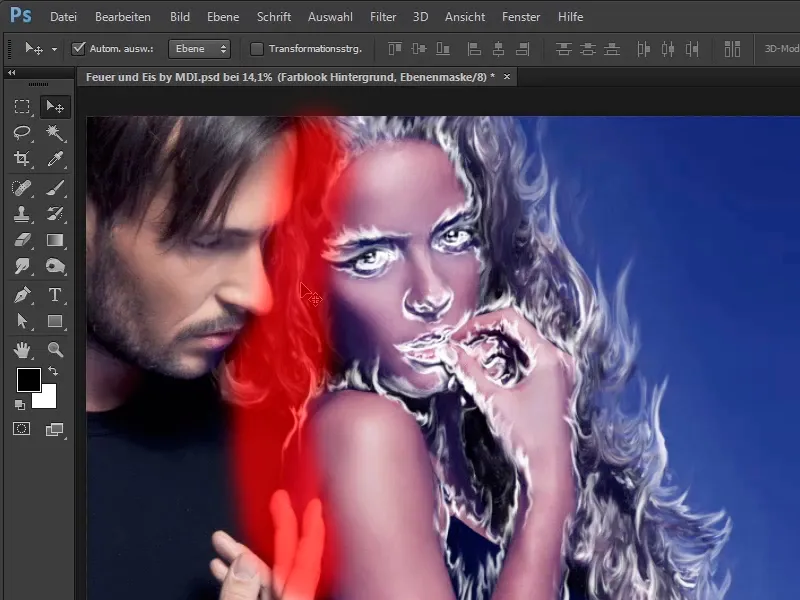Activate the Feuer und Eis document tab
The height and width of the screenshot is (600, 800).
coord(290,77)
